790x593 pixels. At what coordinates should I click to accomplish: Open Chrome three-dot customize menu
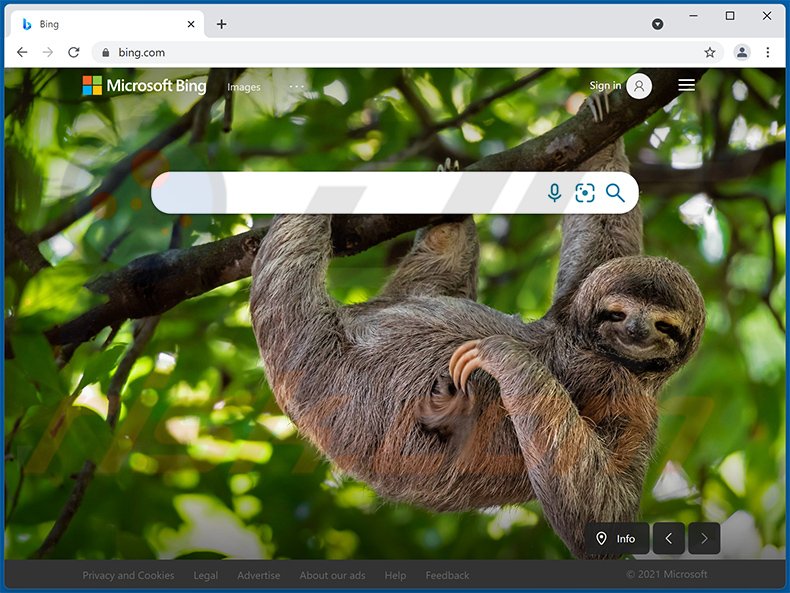[768, 52]
